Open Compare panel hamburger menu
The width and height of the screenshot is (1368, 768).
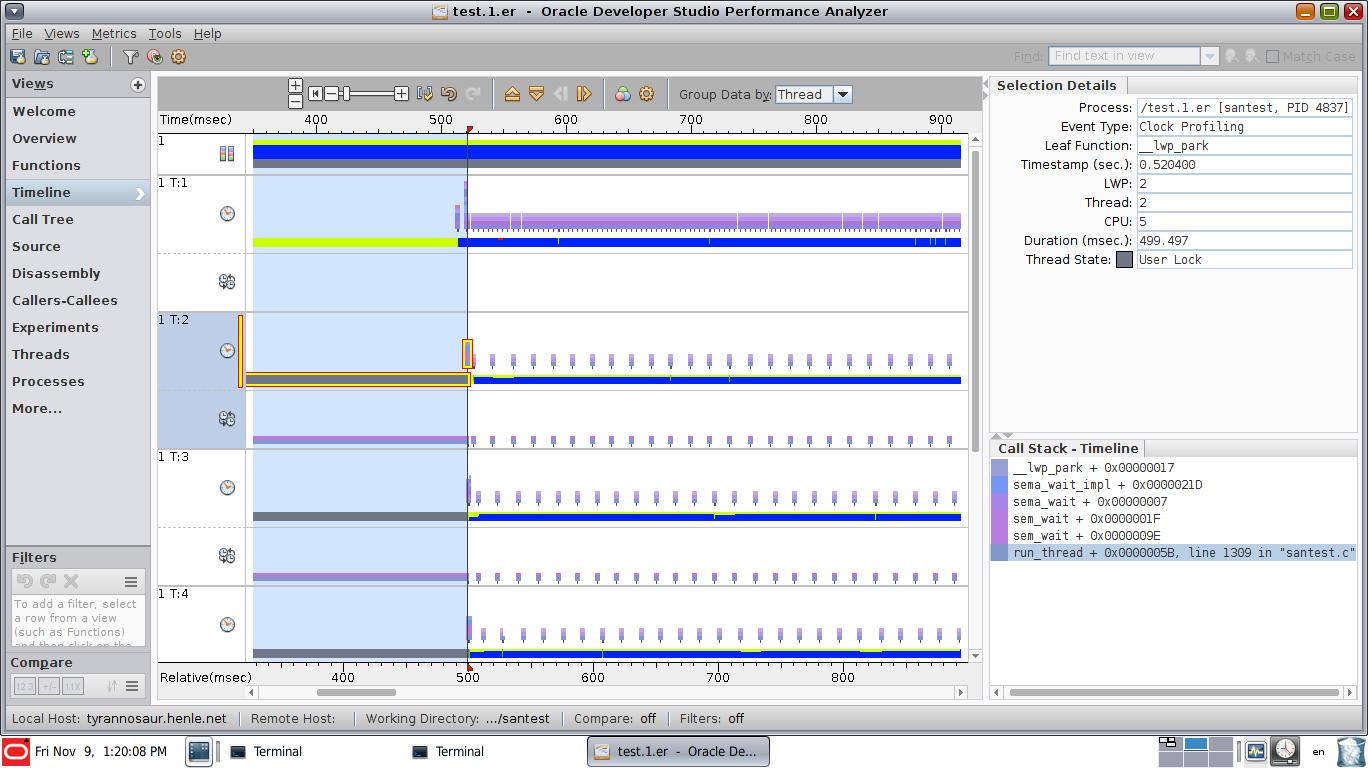[x=131, y=686]
